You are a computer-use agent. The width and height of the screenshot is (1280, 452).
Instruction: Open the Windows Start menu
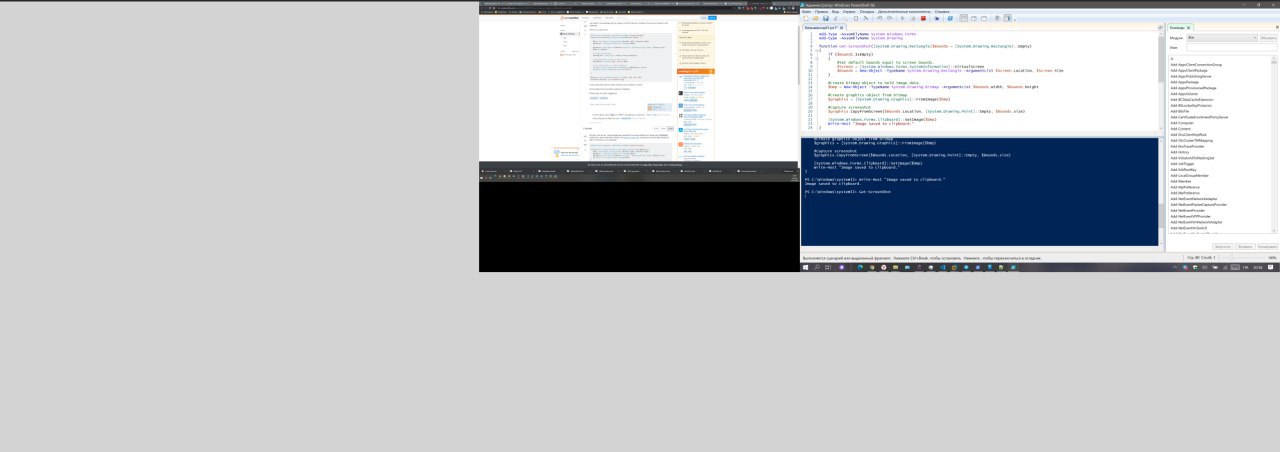click(806, 267)
